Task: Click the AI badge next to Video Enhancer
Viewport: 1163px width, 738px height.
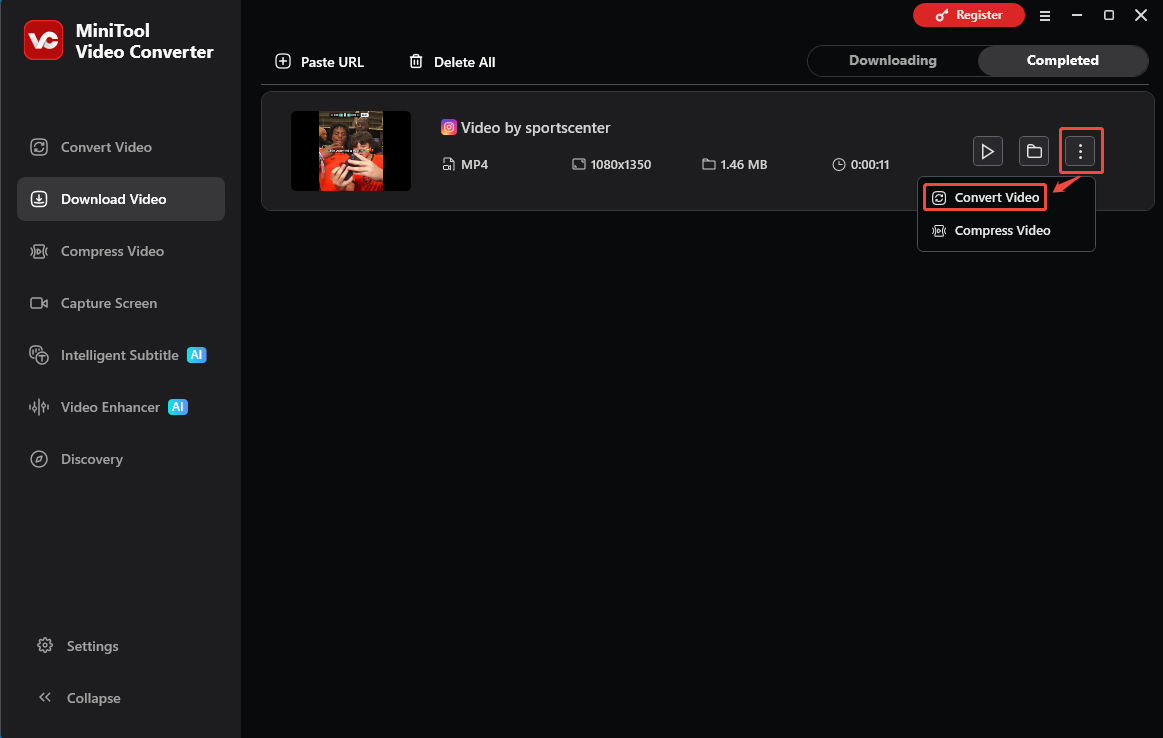Action: [178, 406]
